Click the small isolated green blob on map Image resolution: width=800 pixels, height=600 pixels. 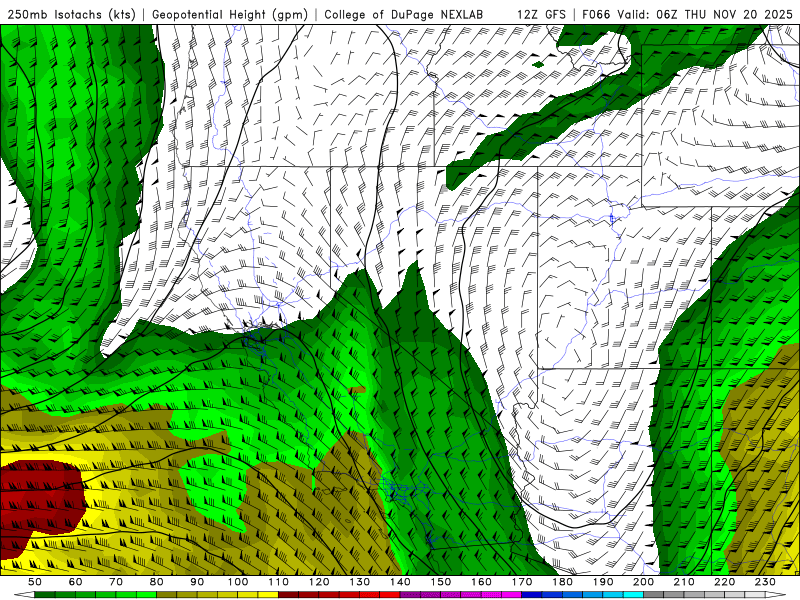point(538,64)
